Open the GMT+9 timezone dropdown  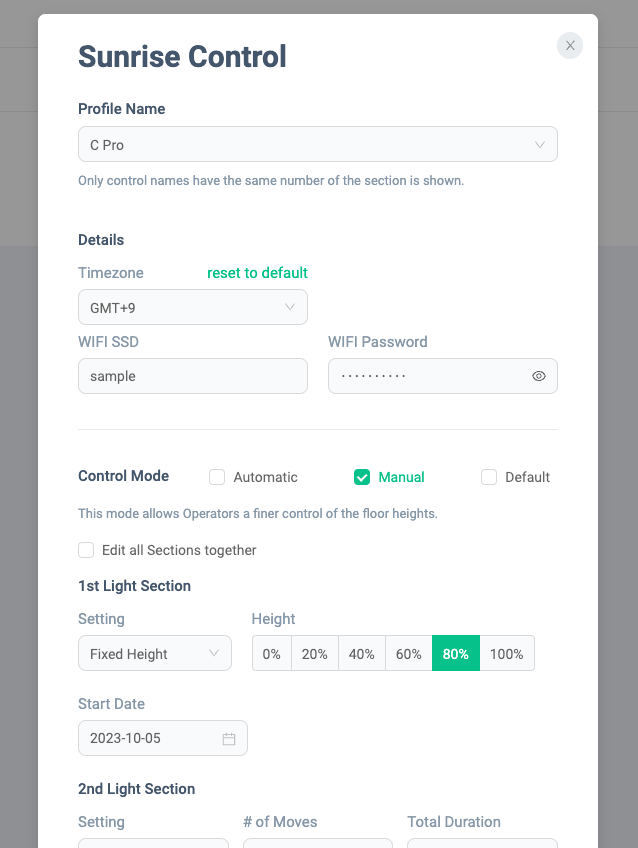point(193,307)
